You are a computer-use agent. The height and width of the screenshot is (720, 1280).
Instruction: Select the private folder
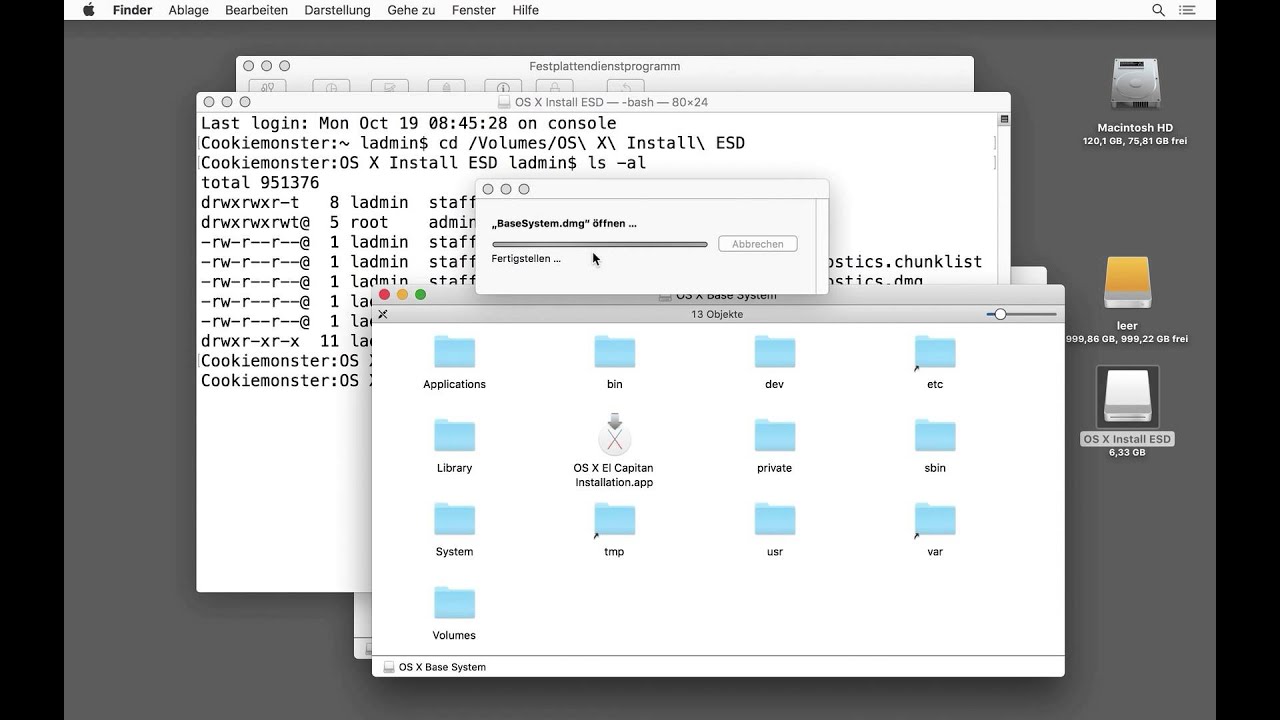coord(774,437)
